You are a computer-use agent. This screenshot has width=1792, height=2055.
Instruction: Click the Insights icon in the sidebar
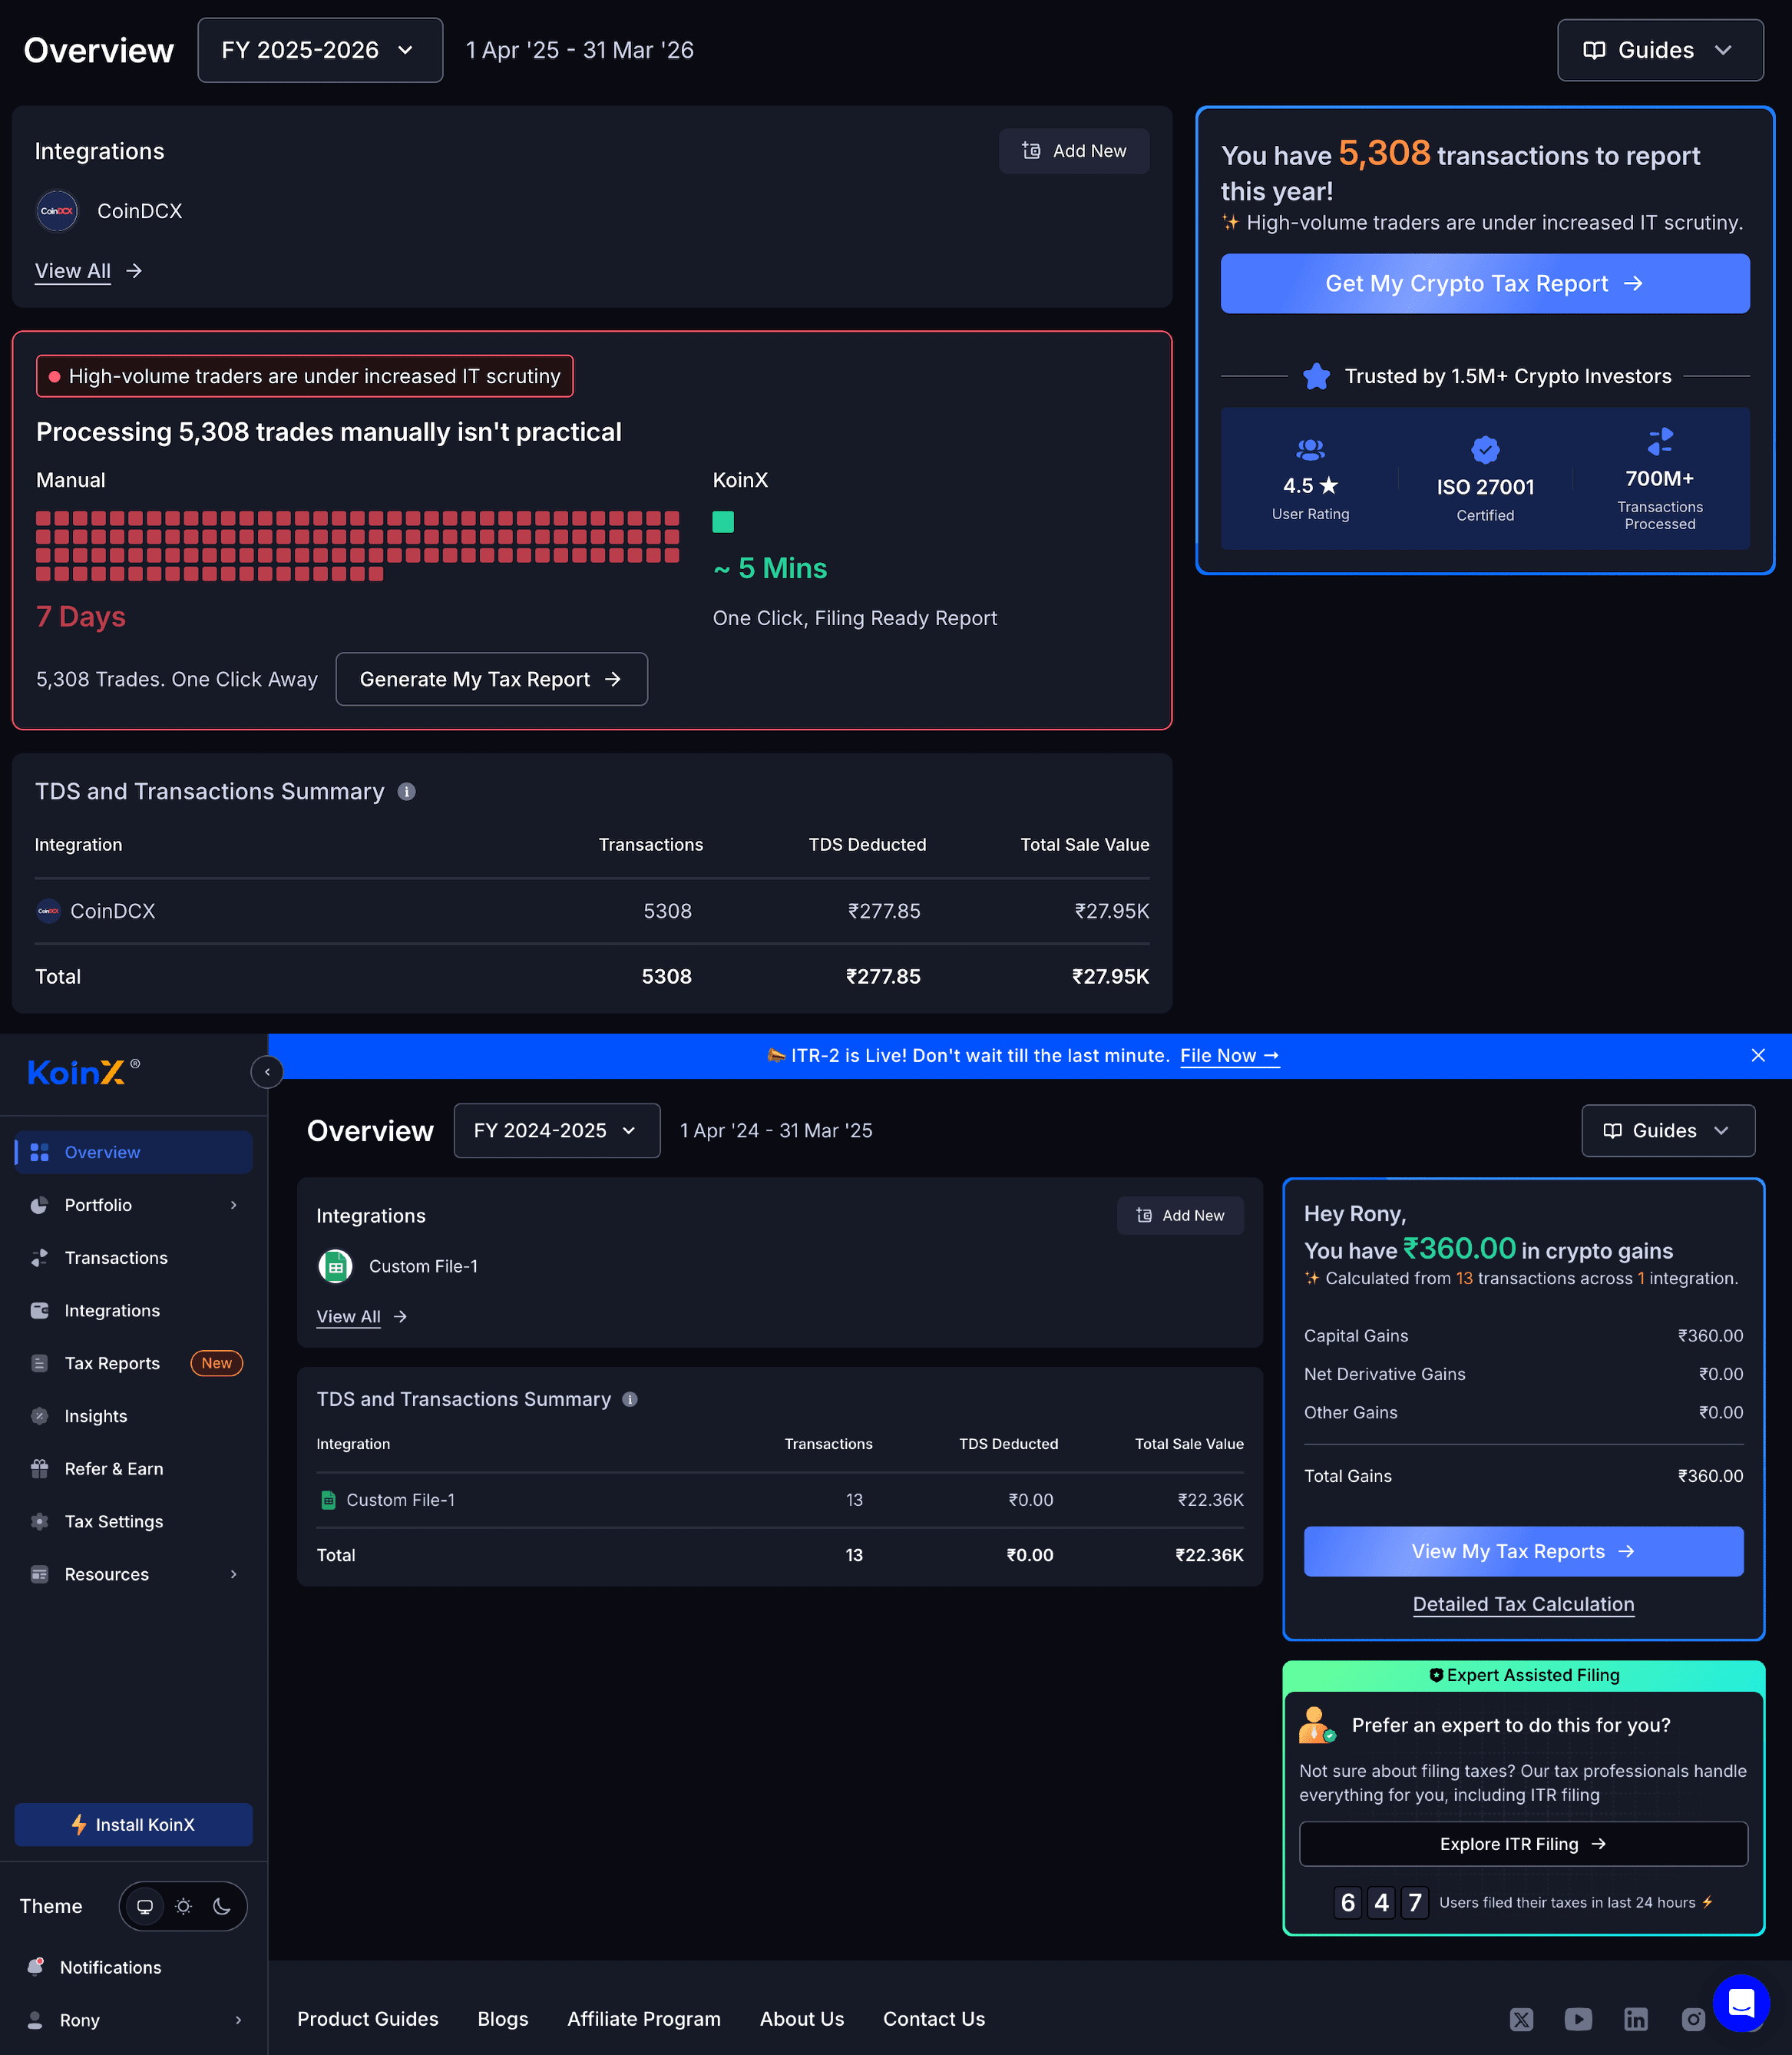(x=40, y=1416)
